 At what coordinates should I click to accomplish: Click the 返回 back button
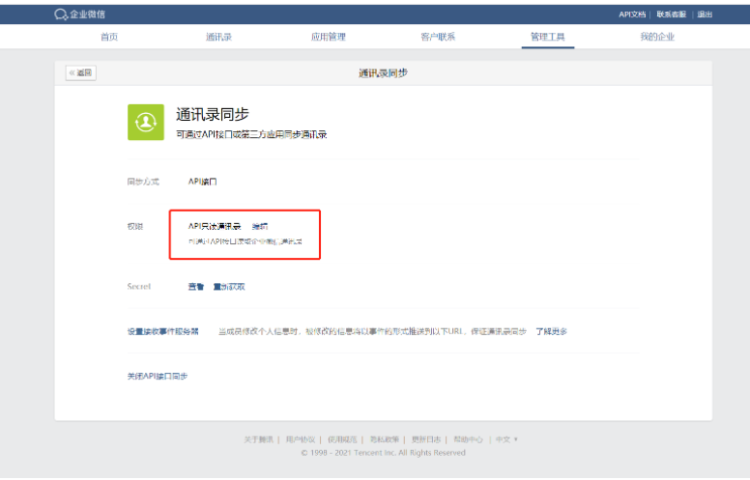pos(80,73)
